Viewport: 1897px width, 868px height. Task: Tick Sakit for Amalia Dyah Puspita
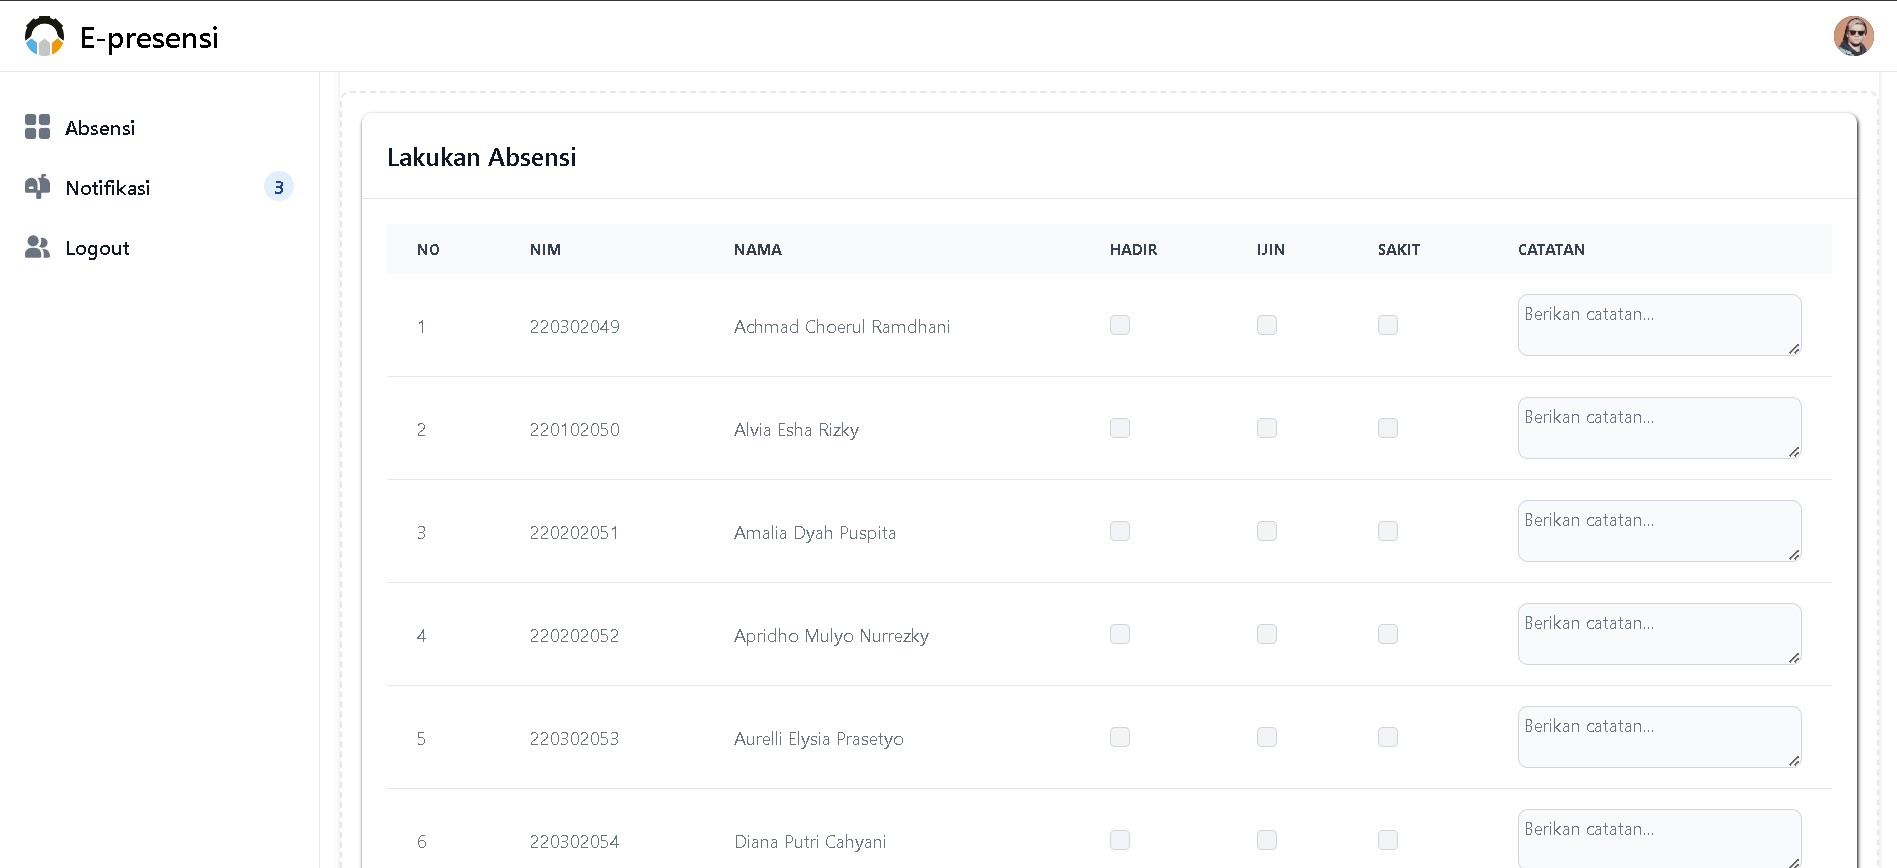[1388, 531]
